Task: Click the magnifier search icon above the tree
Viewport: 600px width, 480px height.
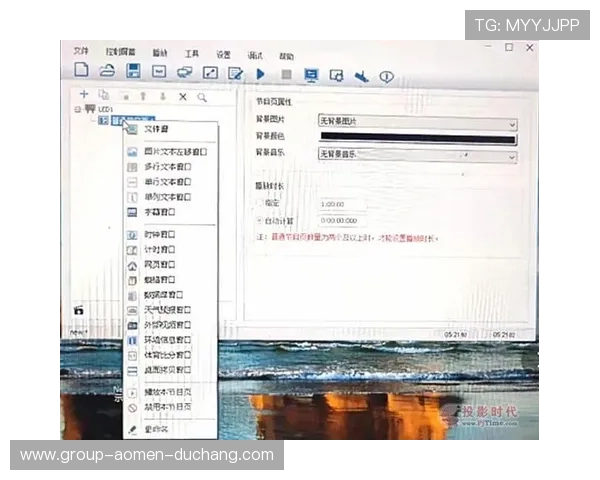Action: [x=202, y=96]
